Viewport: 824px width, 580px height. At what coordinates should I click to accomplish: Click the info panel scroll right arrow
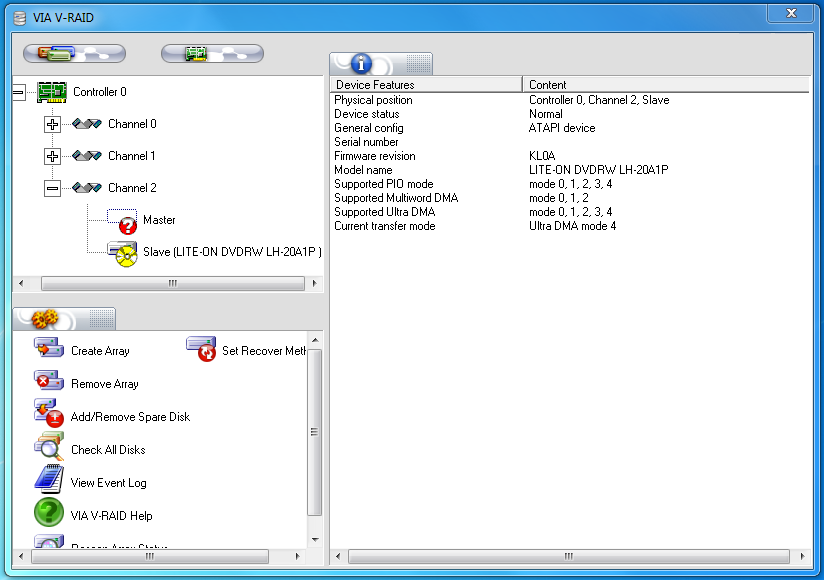pos(802,556)
